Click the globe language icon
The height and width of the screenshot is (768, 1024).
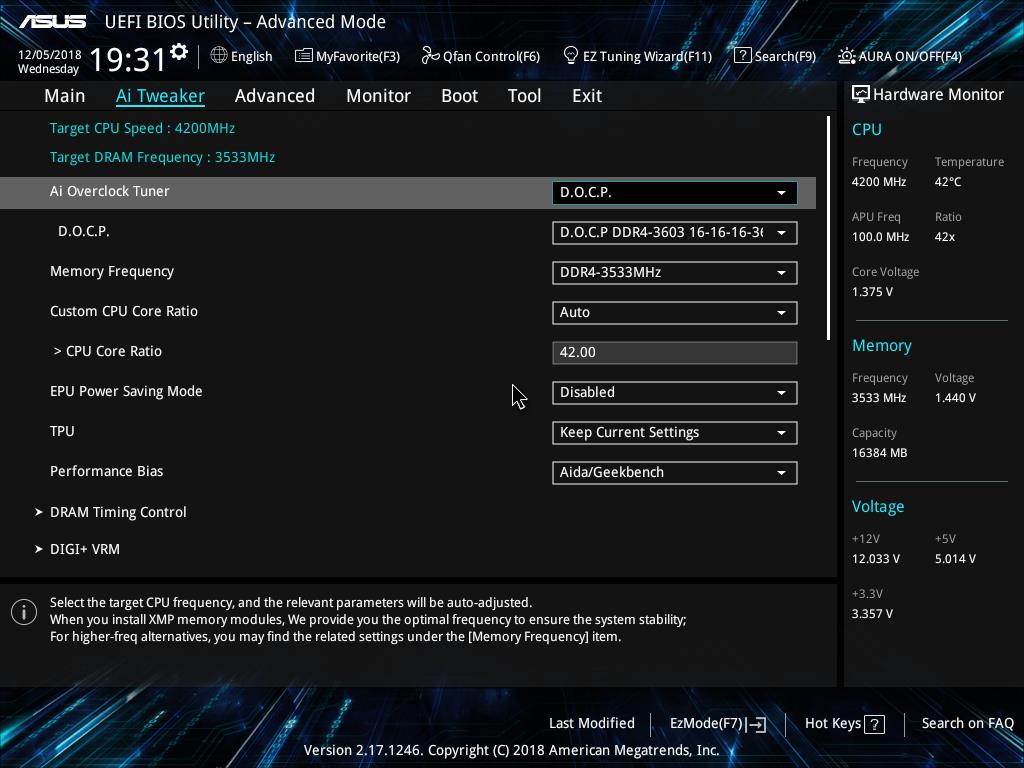[x=219, y=56]
